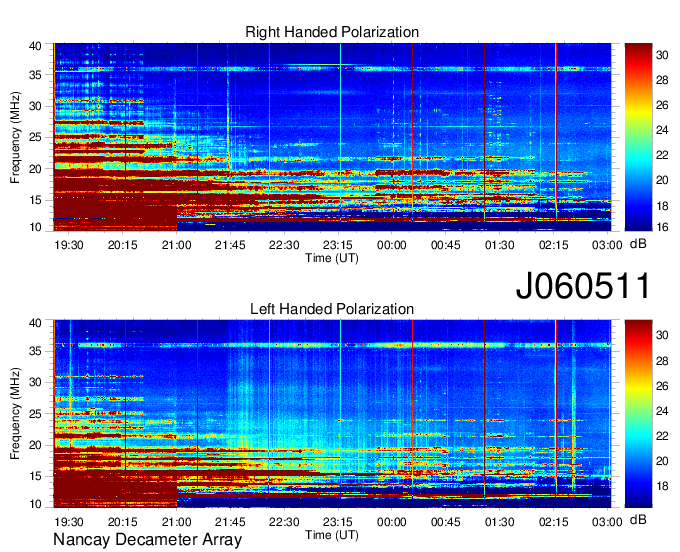Screen dimensions: 680x552
Task: Click '28' value on left-handed colorbar
Action: (x=662, y=361)
